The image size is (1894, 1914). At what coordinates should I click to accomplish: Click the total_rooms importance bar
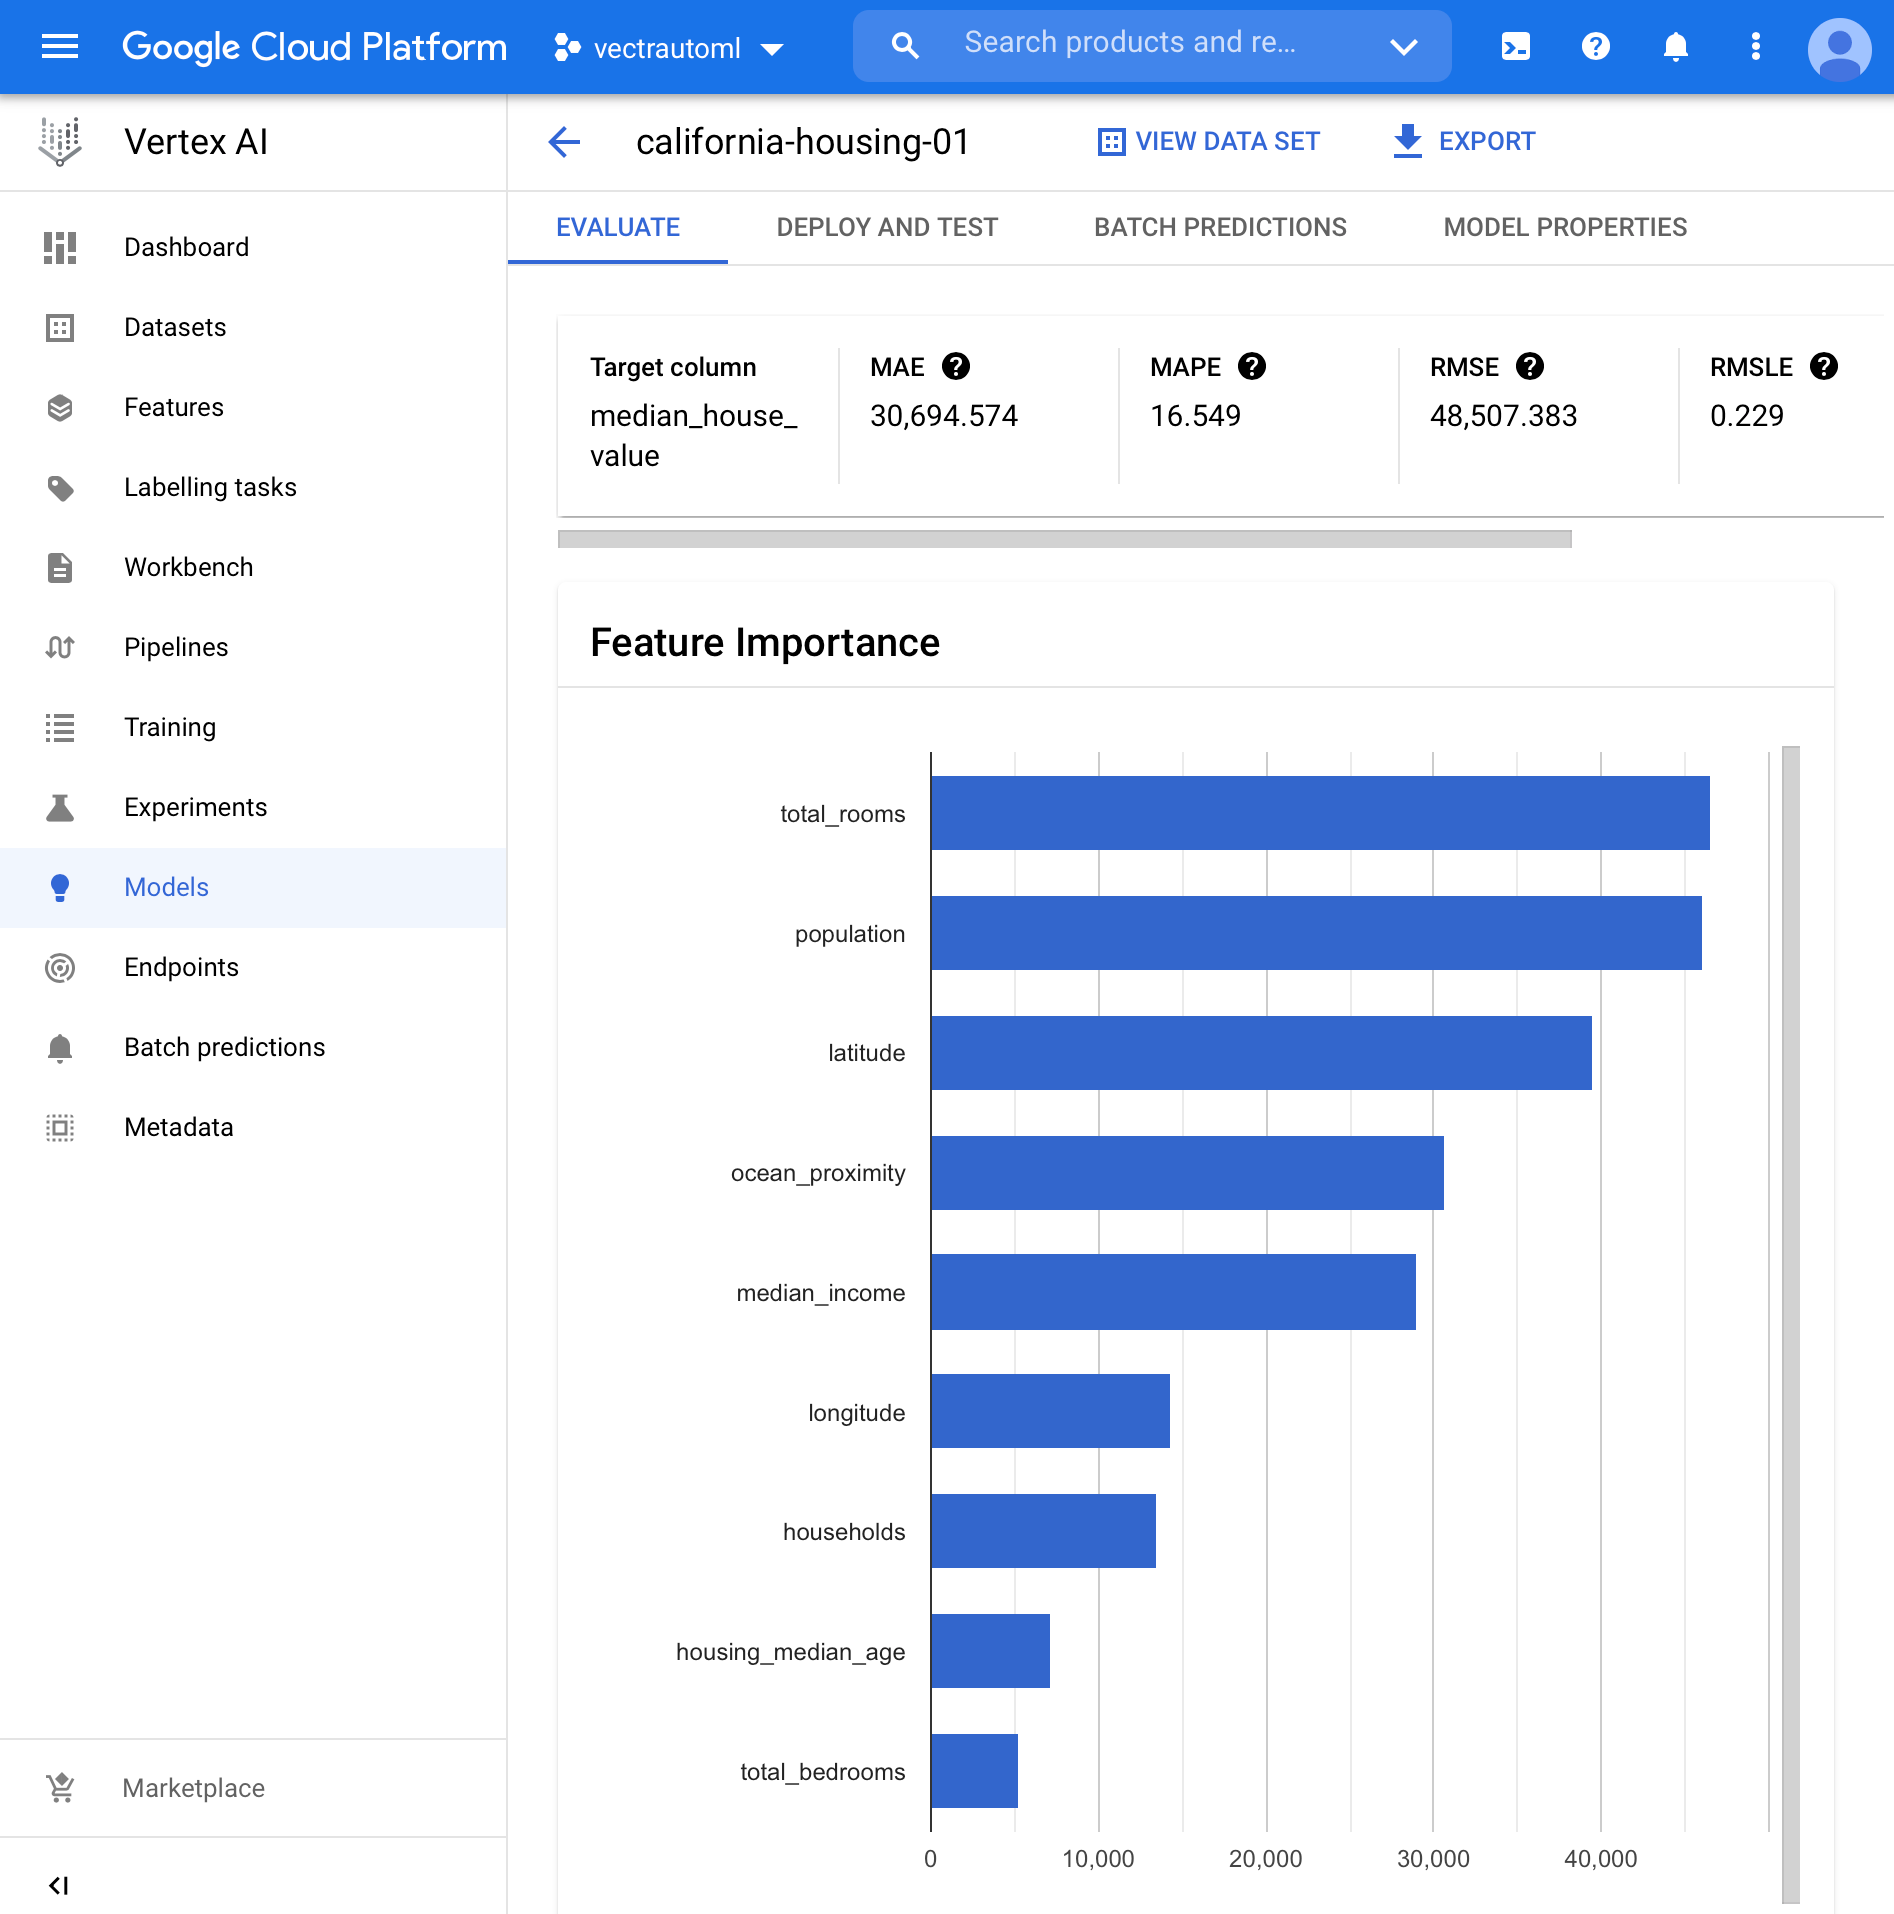[1319, 813]
